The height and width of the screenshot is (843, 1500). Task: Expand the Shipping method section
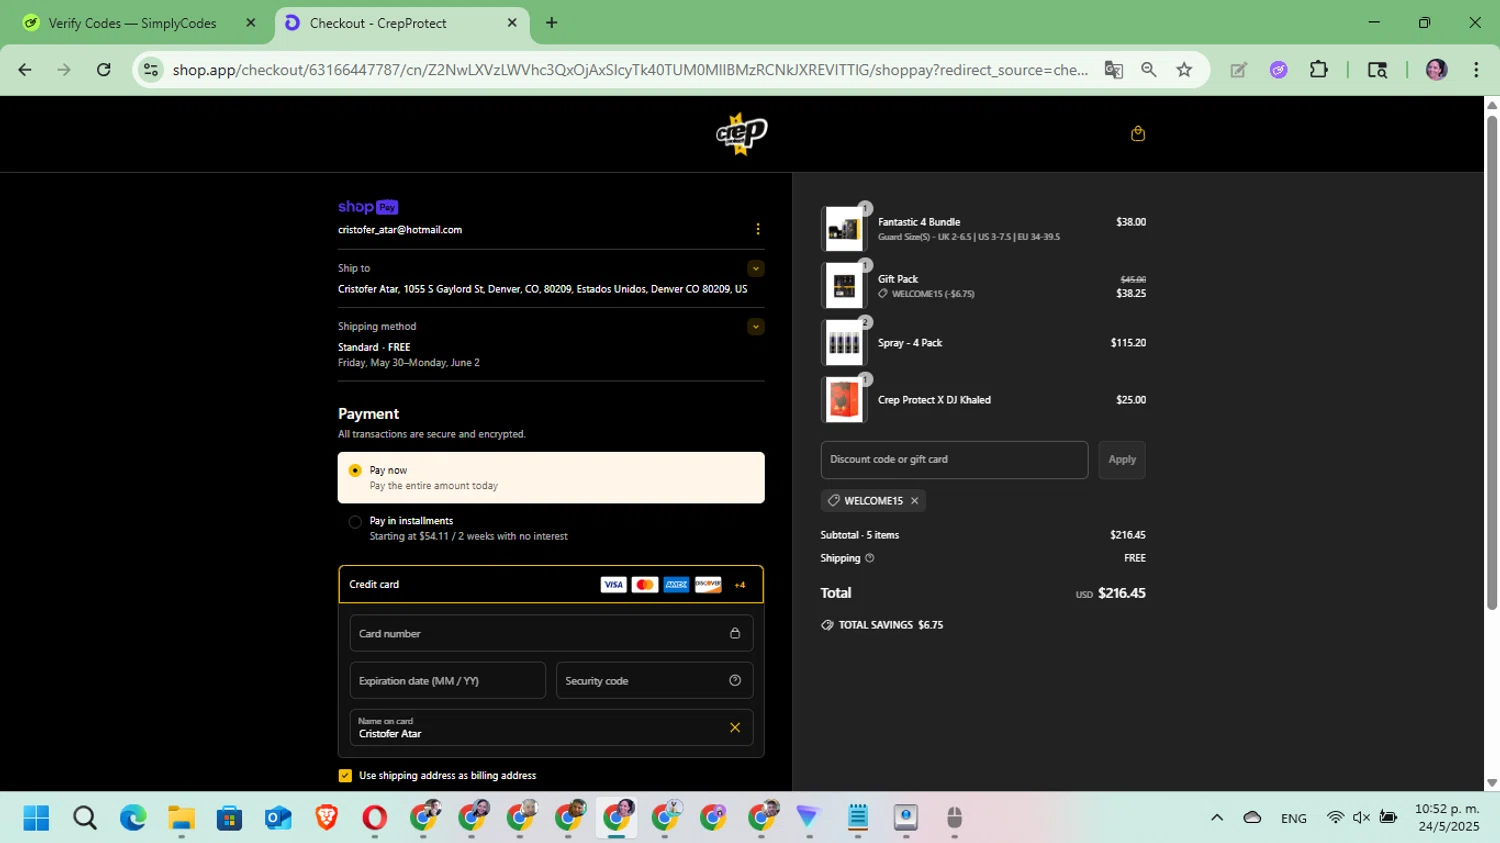coord(755,326)
